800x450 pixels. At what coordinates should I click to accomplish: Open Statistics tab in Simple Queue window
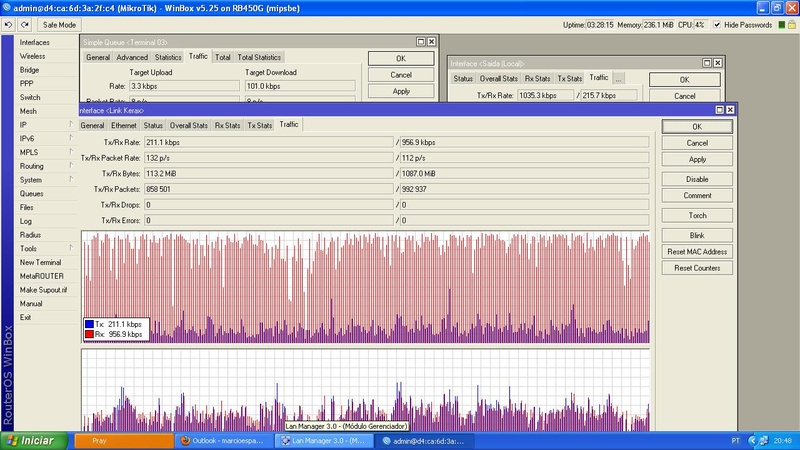168,57
